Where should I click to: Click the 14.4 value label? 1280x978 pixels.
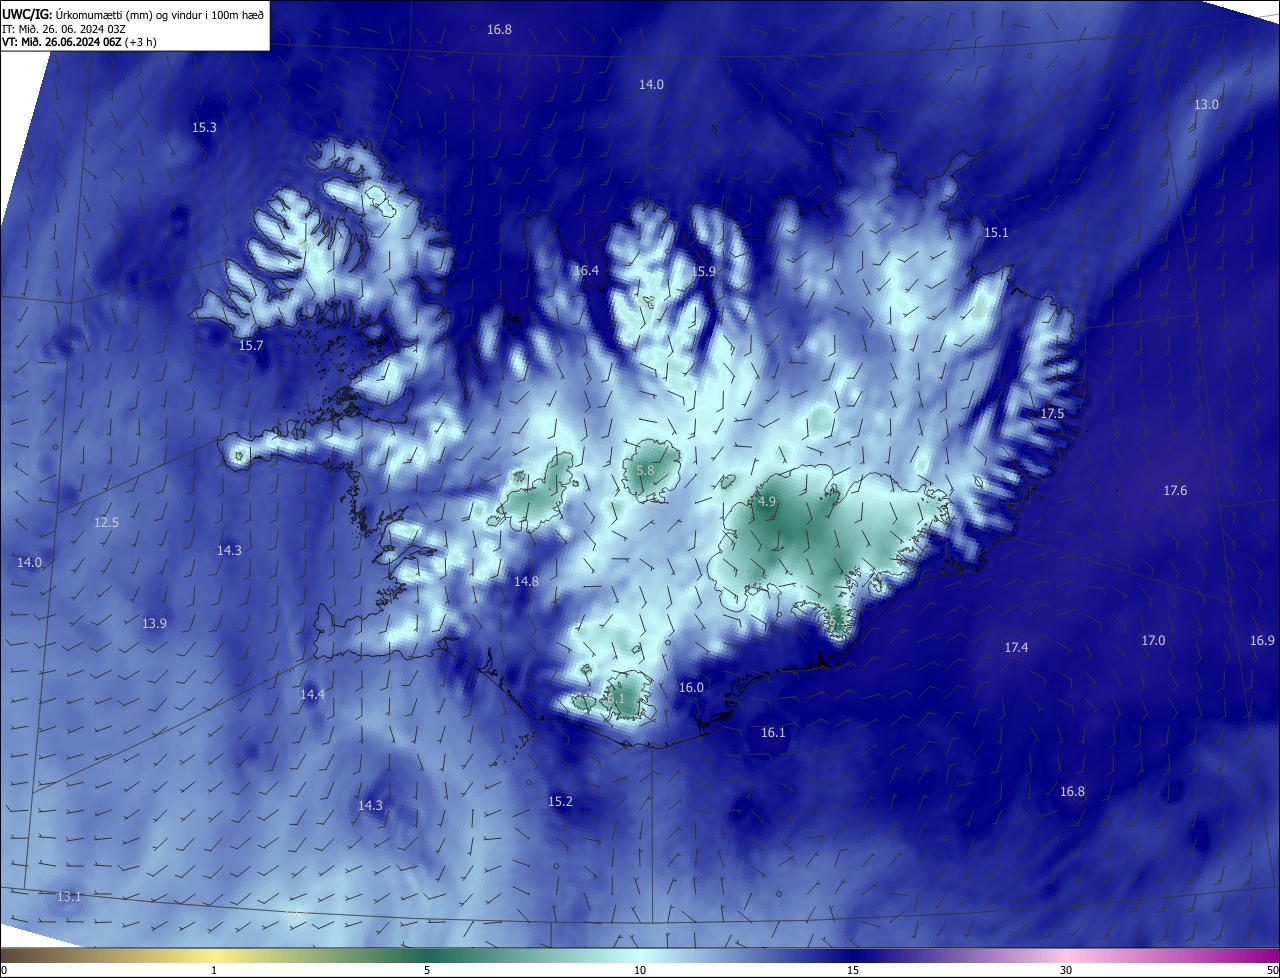tap(312, 695)
